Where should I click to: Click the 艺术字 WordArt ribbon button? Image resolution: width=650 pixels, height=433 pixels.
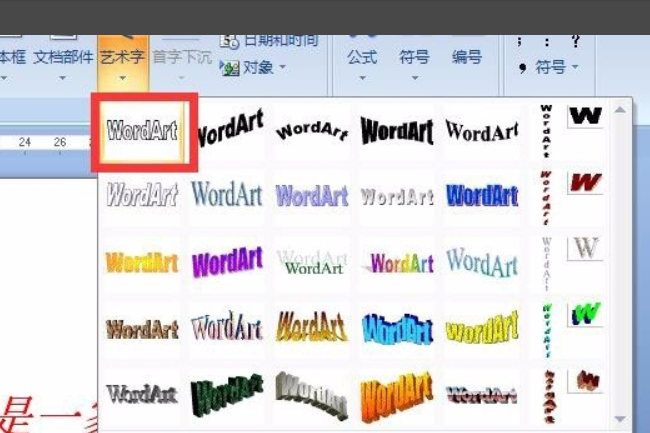(123, 57)
